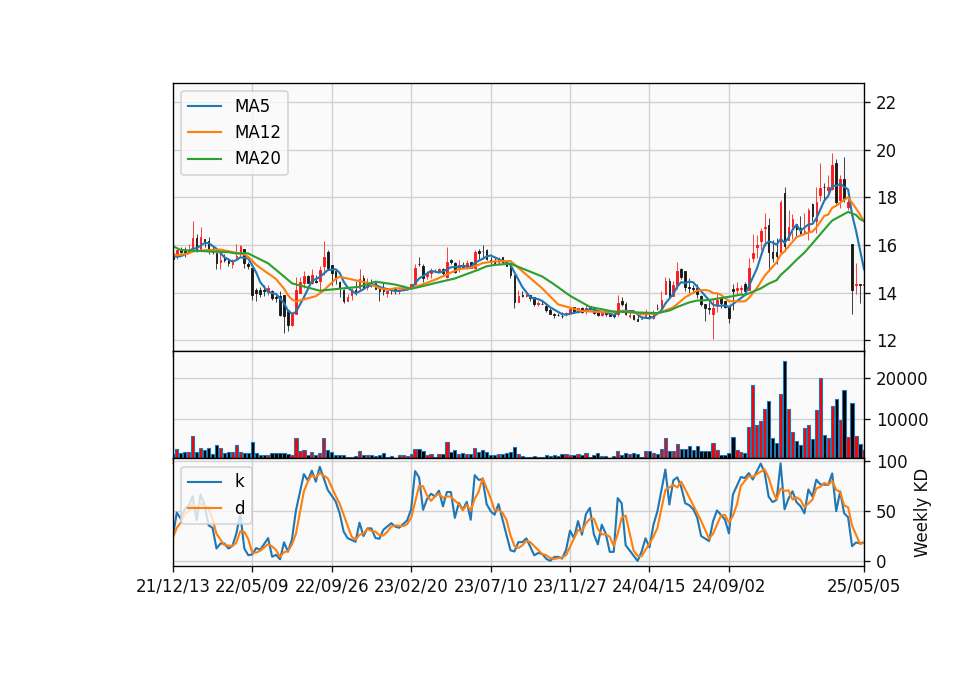
Task: Click the tallest volume bar above 20000
Action: click(785, 410)
